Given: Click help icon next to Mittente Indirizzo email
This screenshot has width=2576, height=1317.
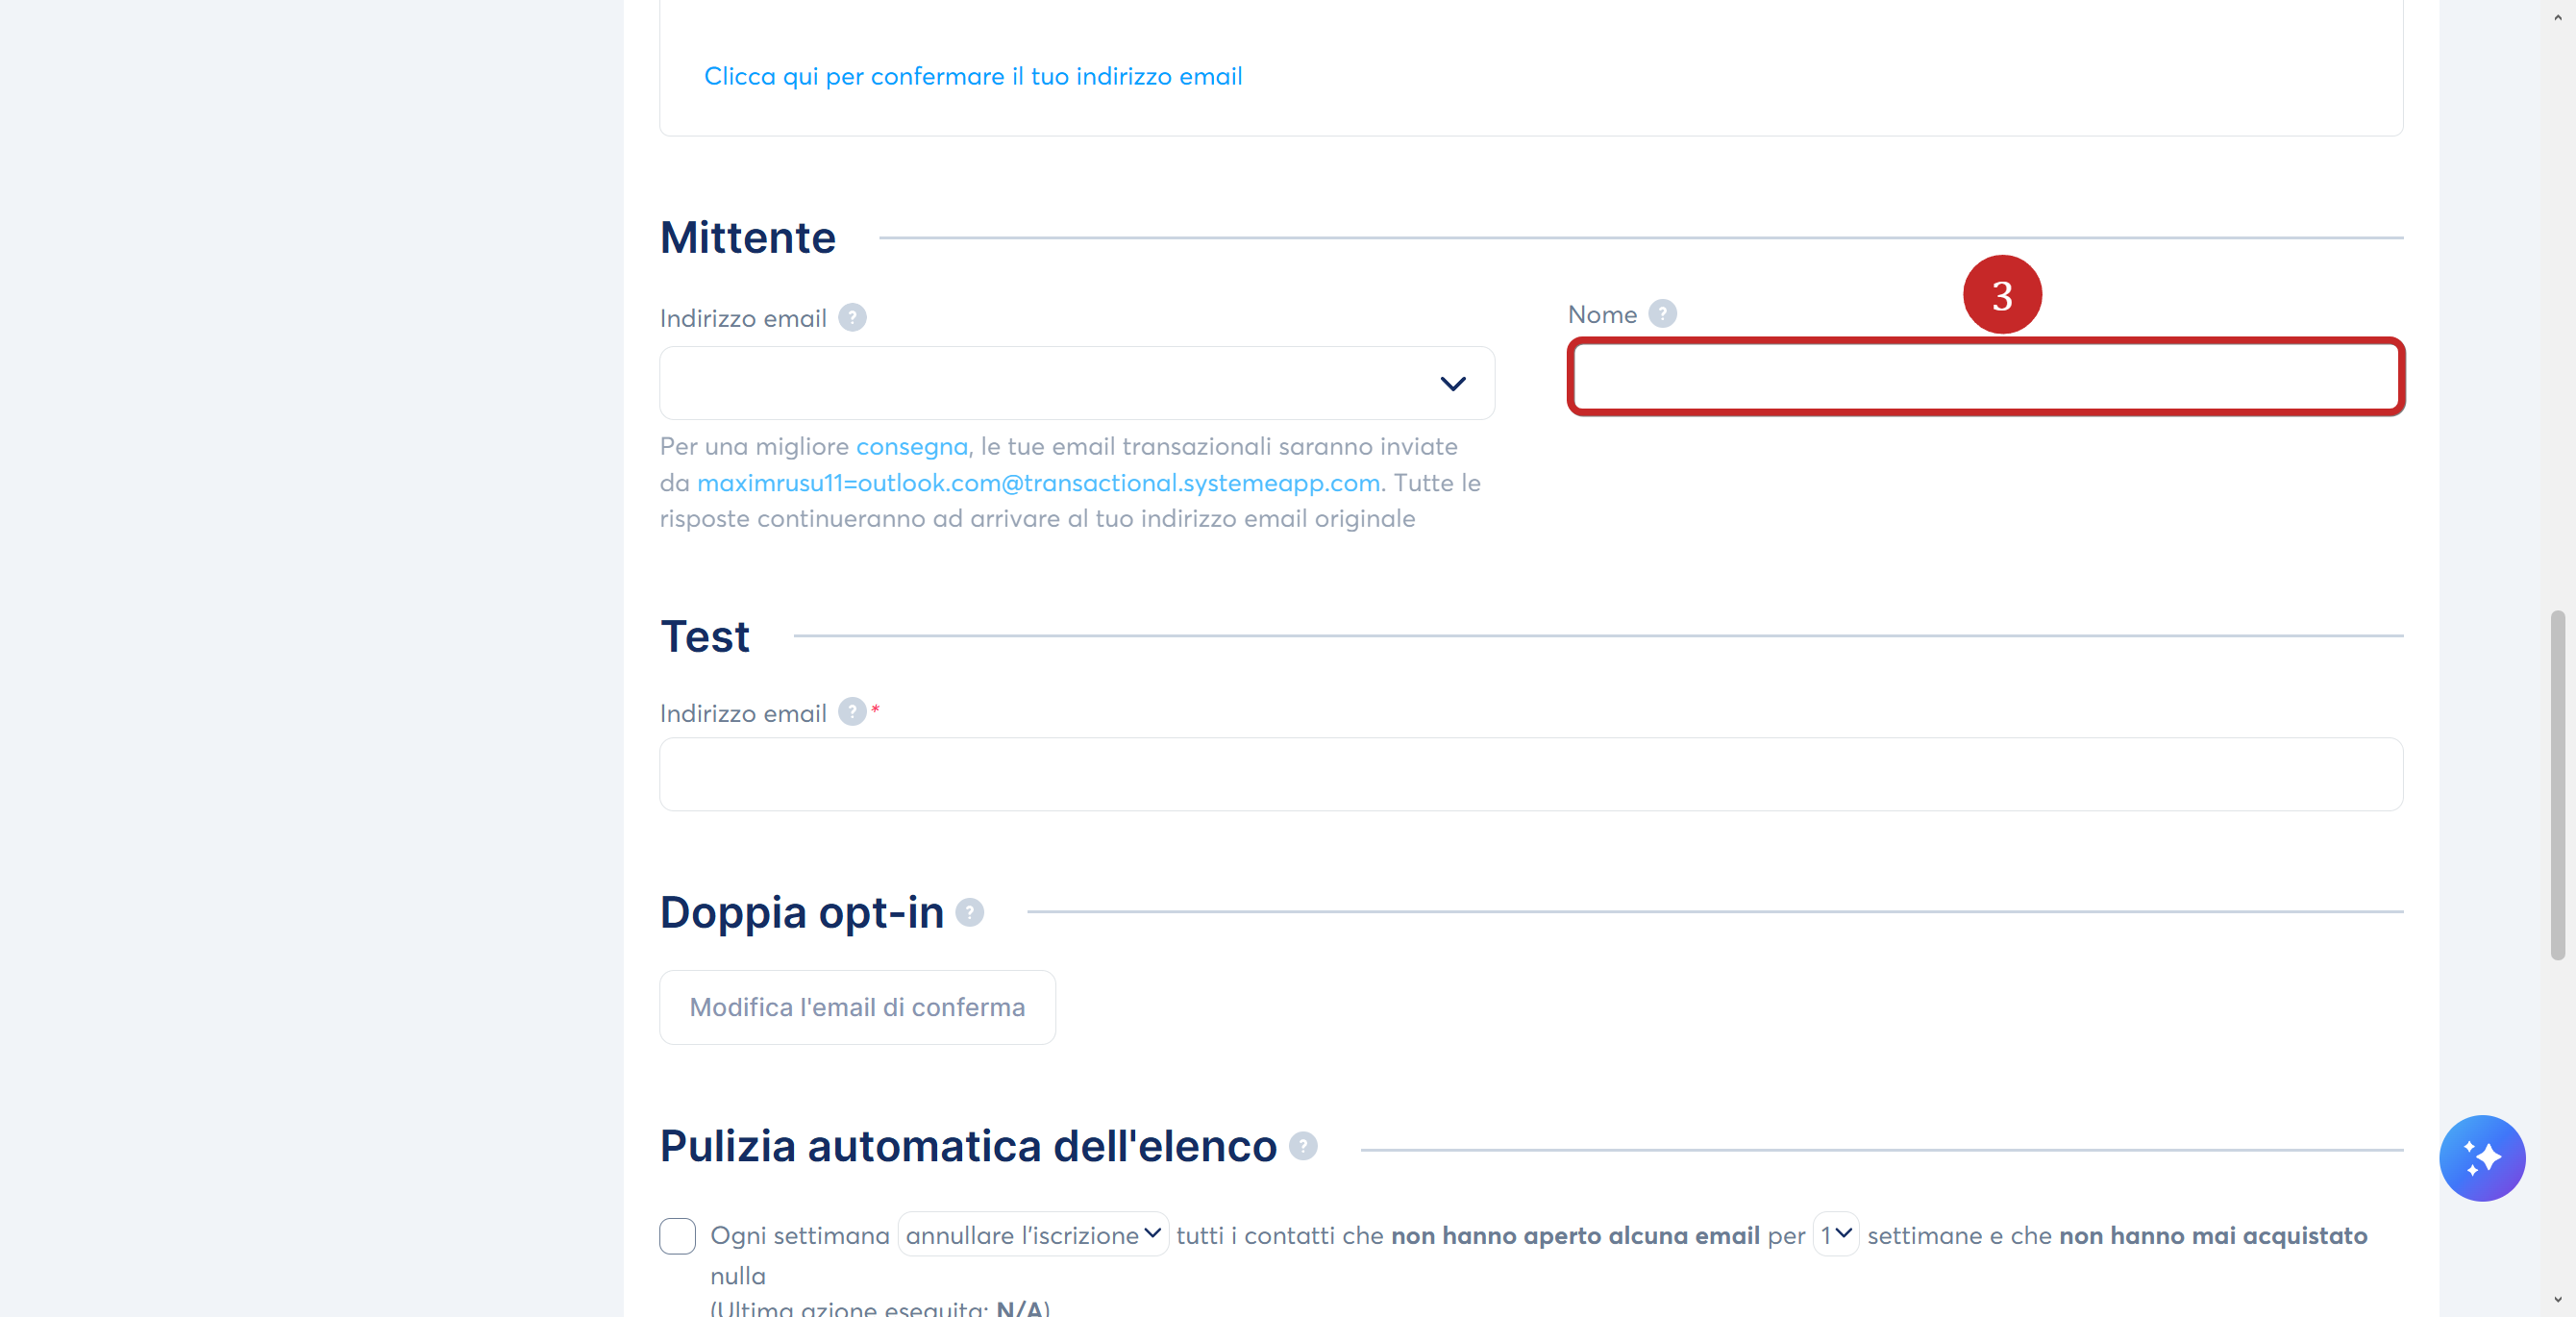Looking at the screenshot, I should coord(852,318).
